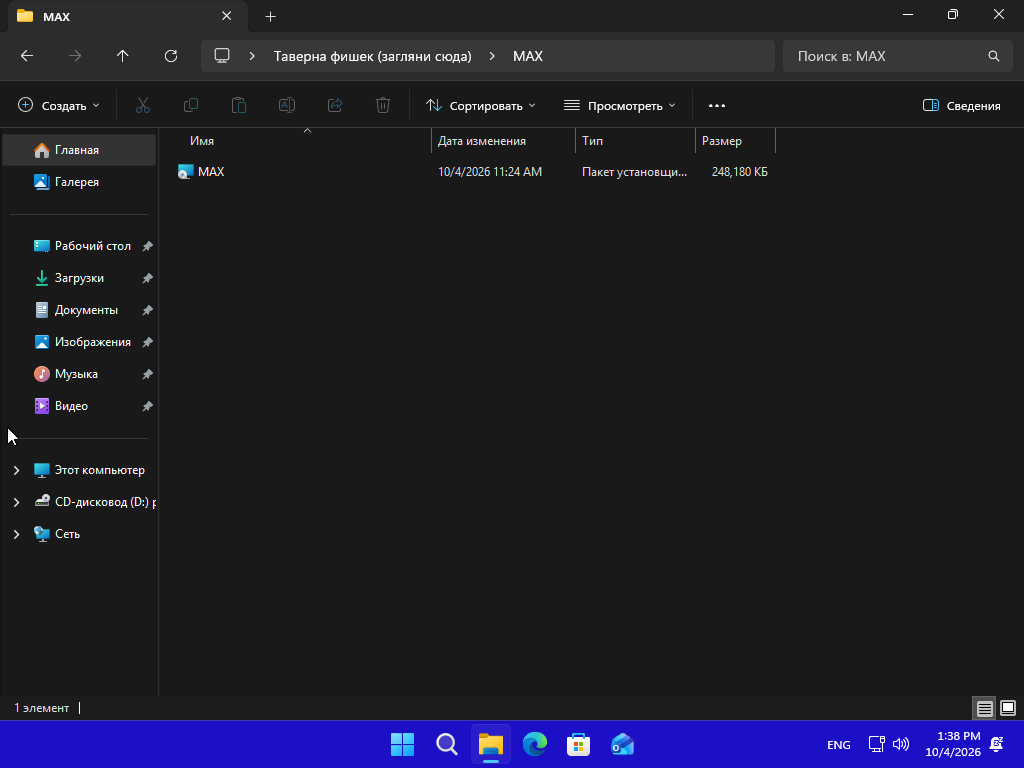
Task: Open Загрузки in the sidebar
Action: click(x=79, y=278)
